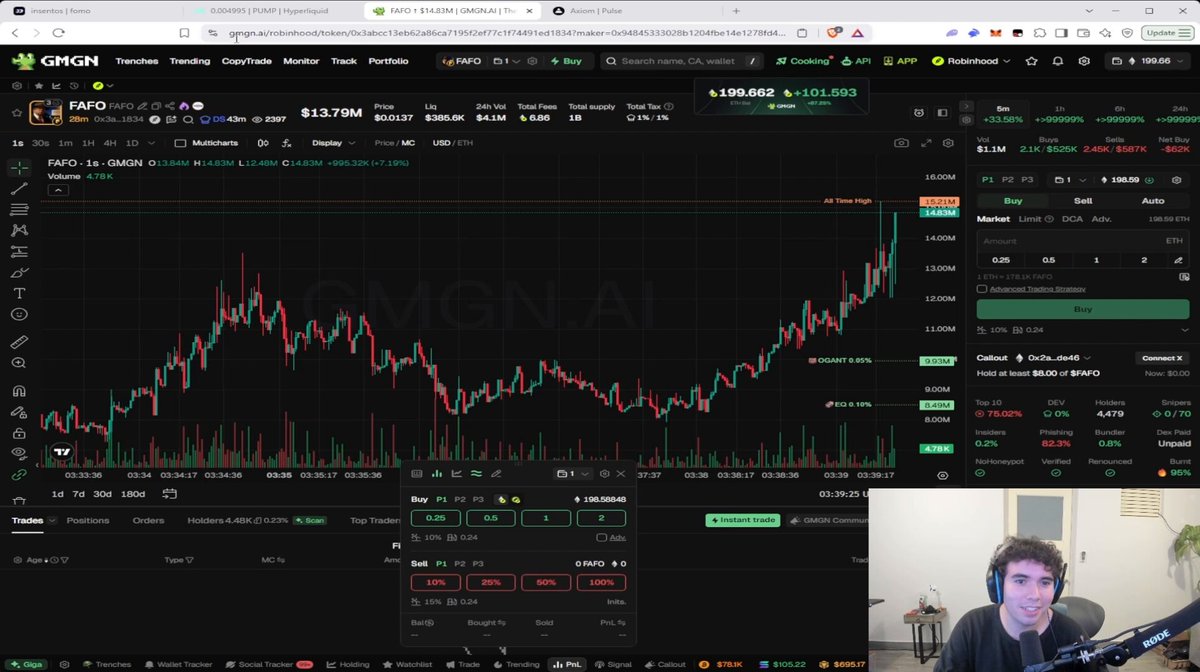Image resolution: width=1200 pixels, height=672 pixels.
Task: Collapse the volume indicator legend arrow
Action: [x=58, y=190]
